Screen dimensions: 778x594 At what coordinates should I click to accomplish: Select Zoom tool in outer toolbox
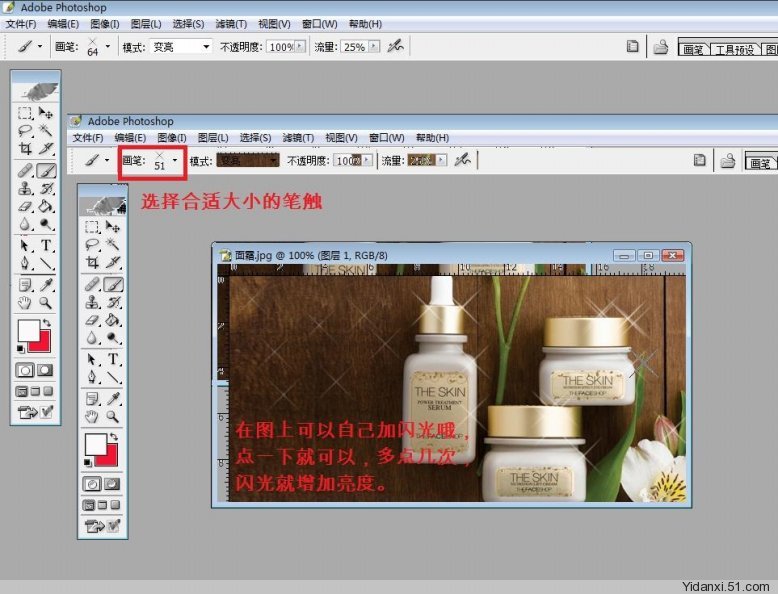(x=46, y=303)
